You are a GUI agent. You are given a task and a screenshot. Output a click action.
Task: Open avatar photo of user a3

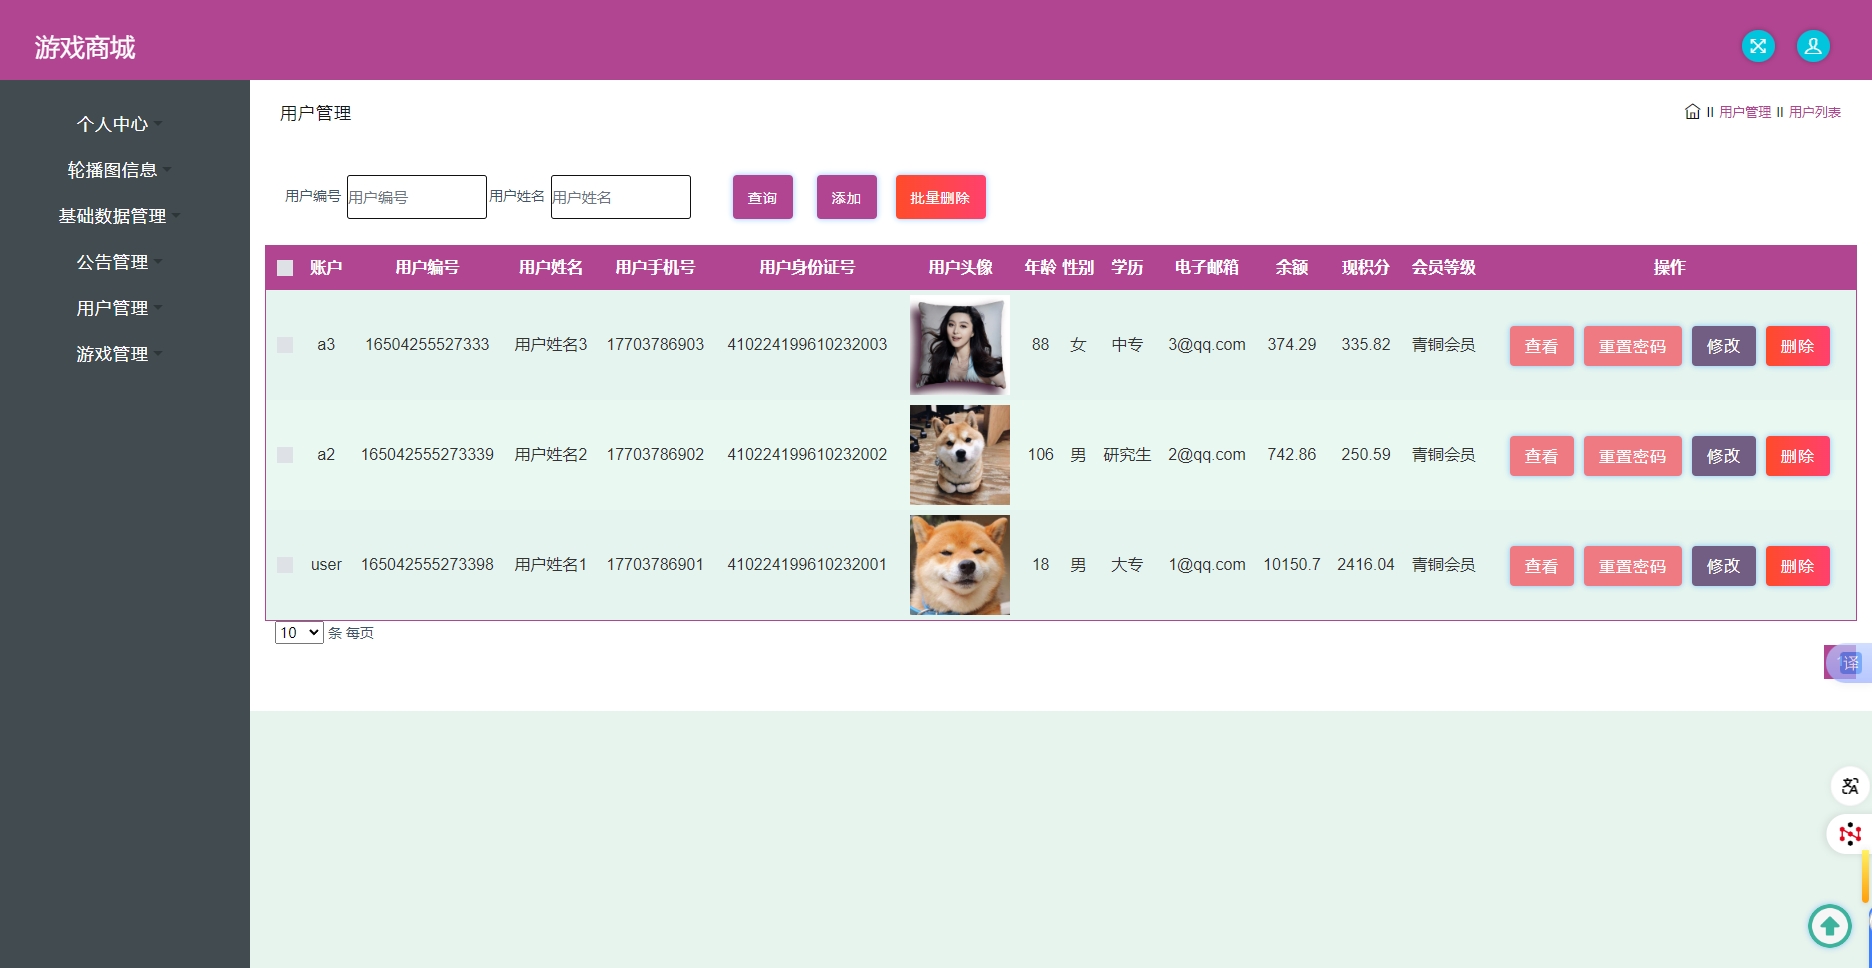pyautogui.click(x=959, y=345)
